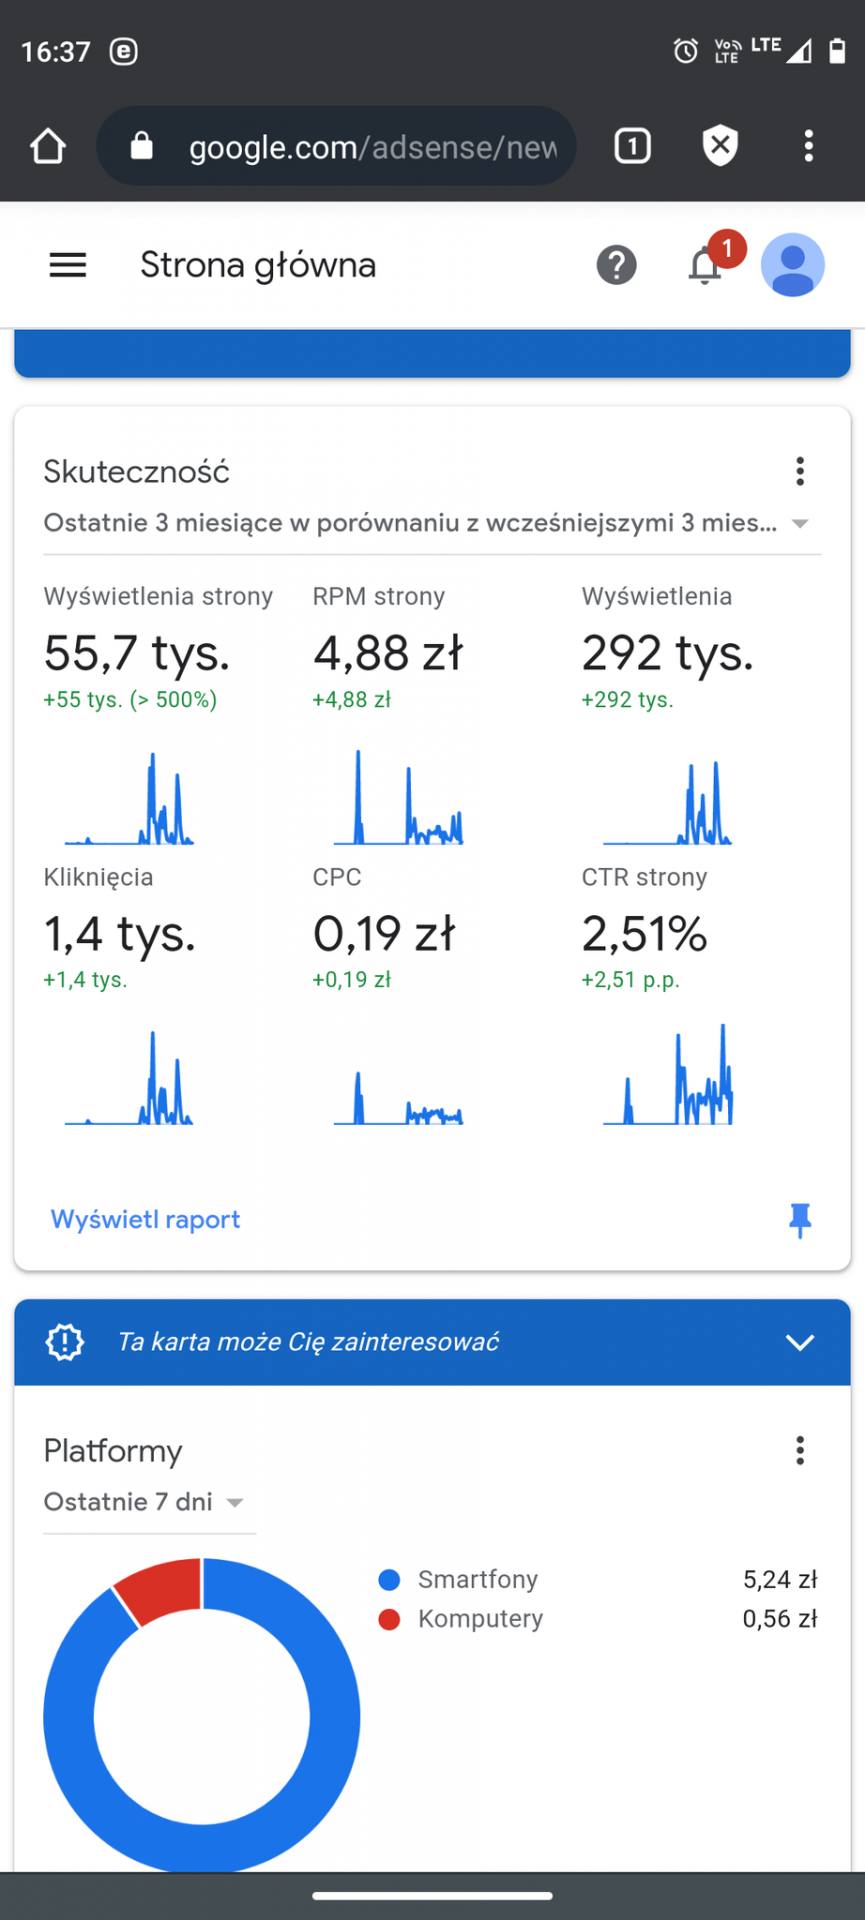Image resolution: width=865 pixels, height=1920 pixels.
Task: Open the account profile avatar
Action: coord(792,265)
